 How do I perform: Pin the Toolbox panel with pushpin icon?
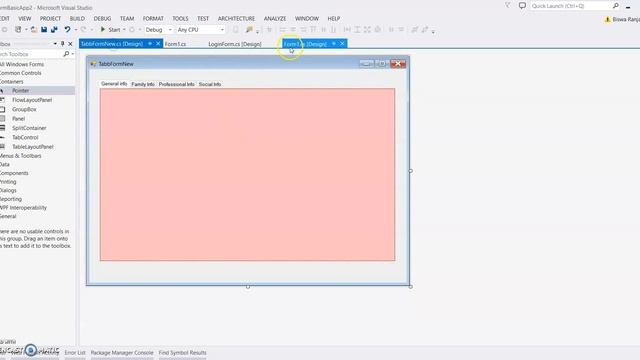(62, 44)
